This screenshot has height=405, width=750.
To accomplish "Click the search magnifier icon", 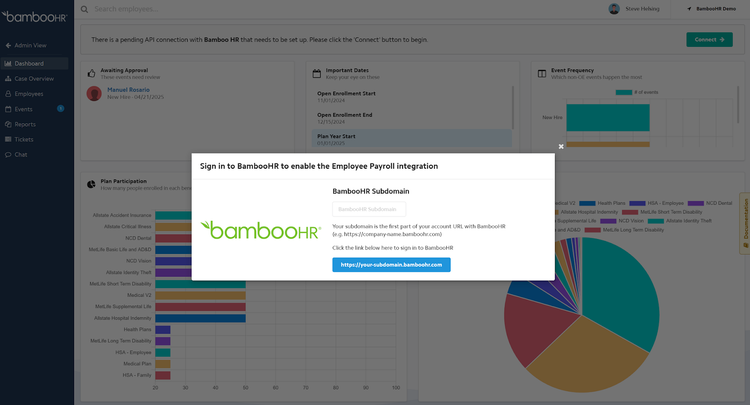I will (84, 9).
